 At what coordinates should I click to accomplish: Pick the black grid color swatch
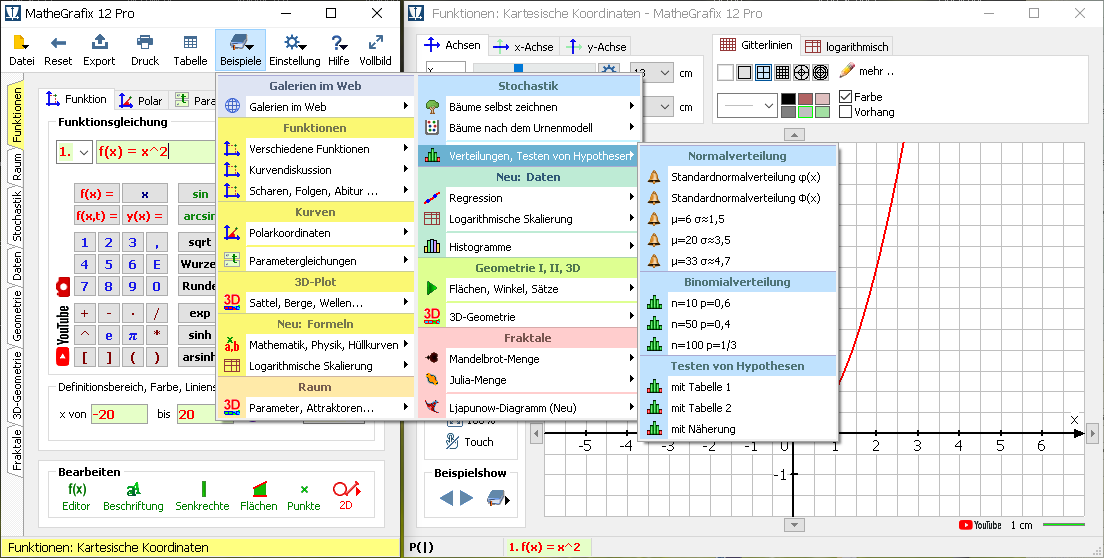pos(788,99)
